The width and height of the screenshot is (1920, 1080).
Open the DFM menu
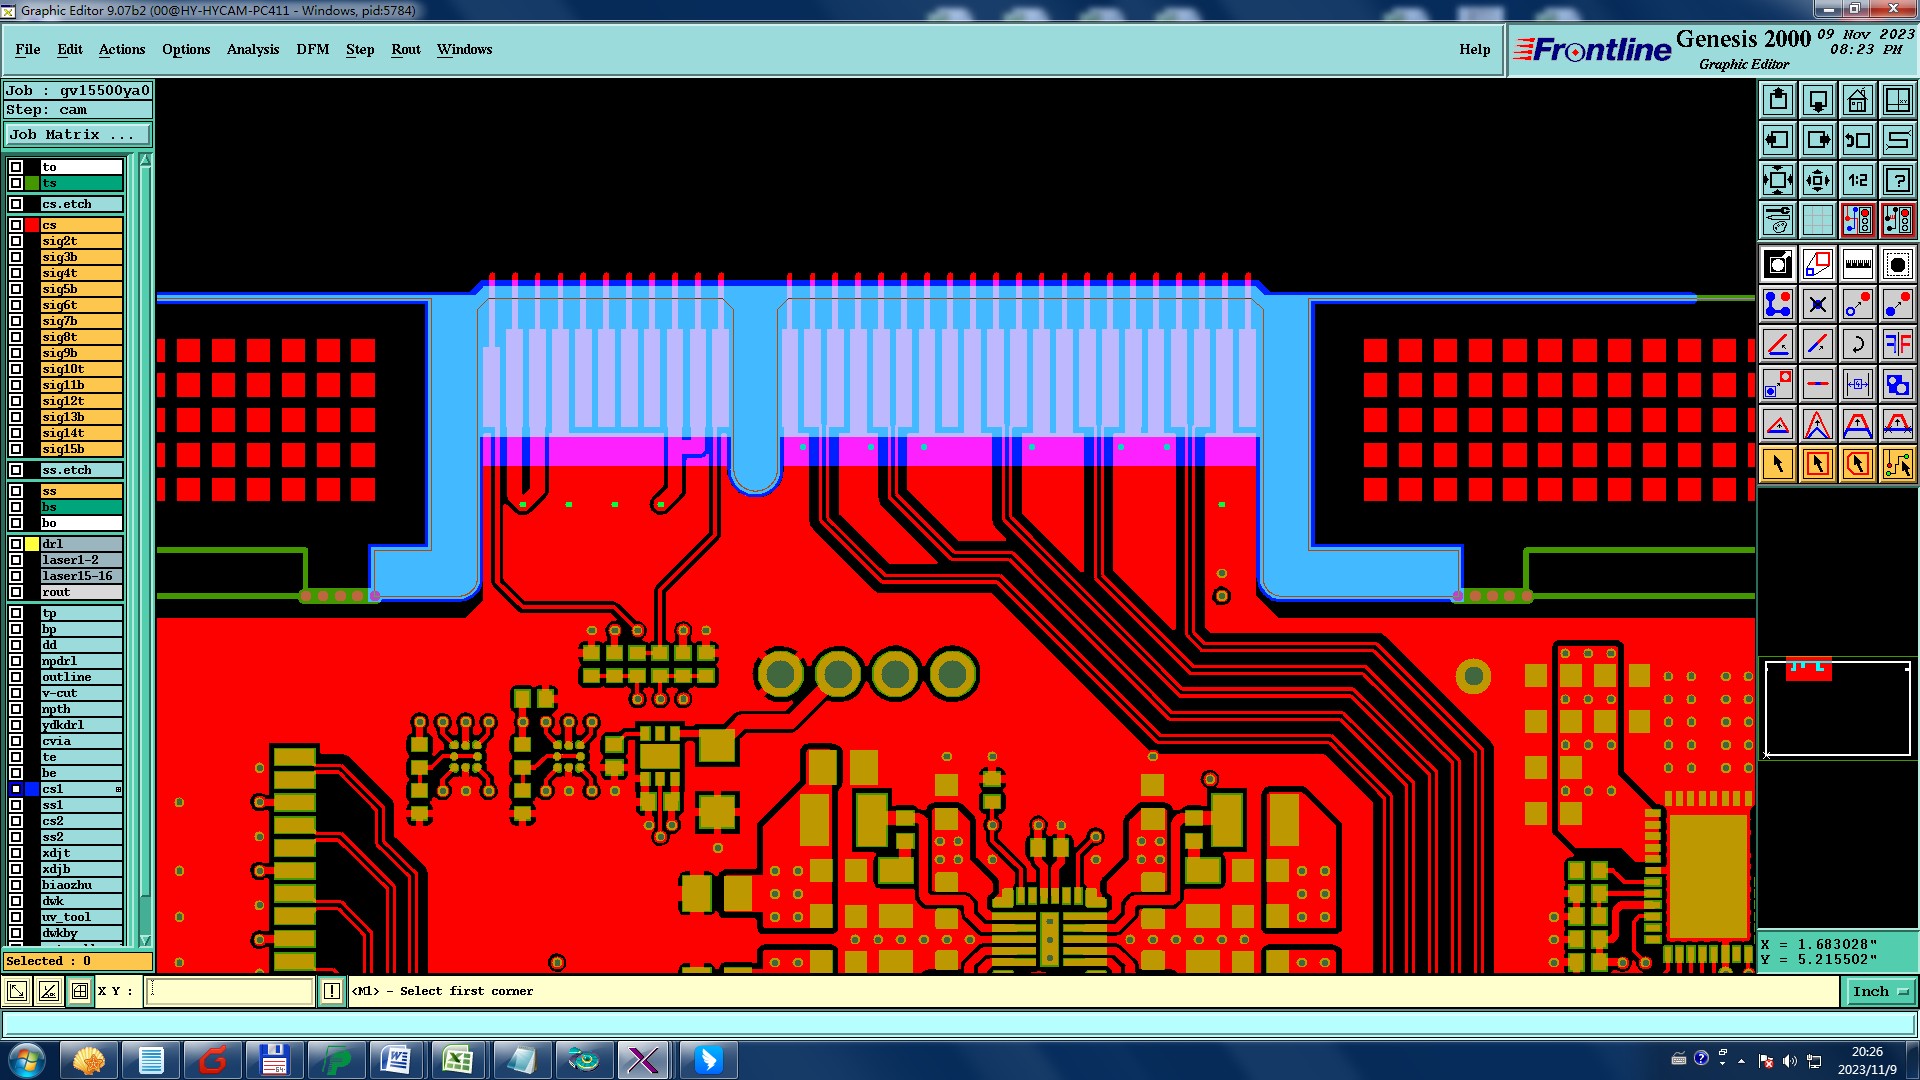tap(312, 49)
